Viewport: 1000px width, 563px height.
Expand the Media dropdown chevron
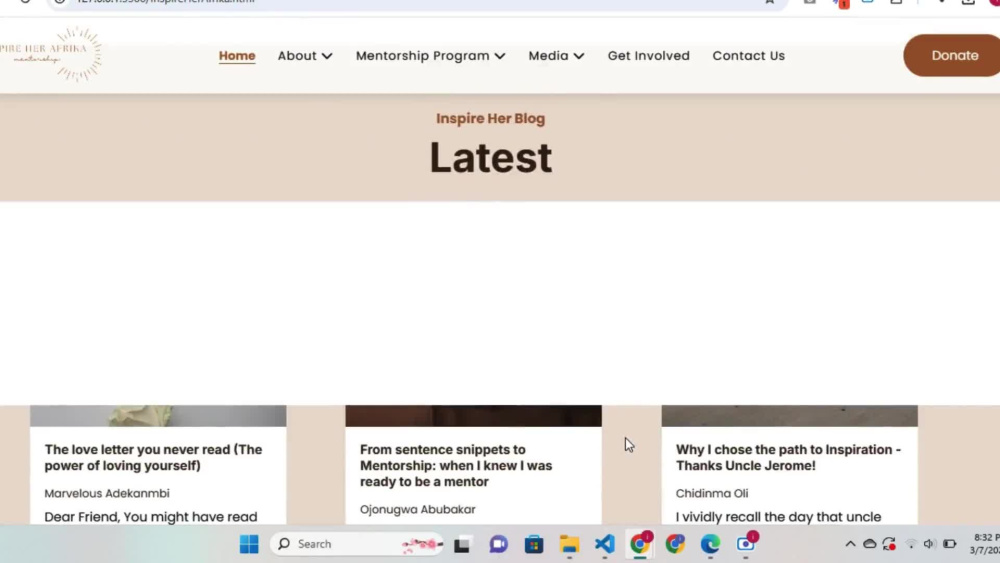tap(579, 57)
